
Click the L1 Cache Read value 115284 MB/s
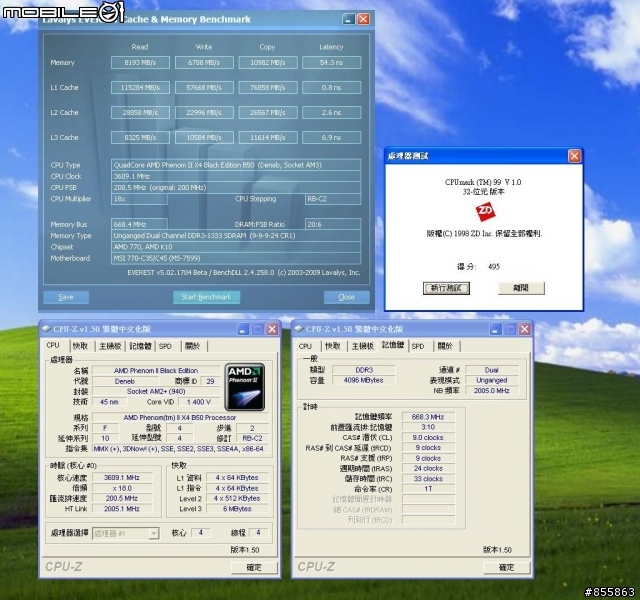[140, 87]
